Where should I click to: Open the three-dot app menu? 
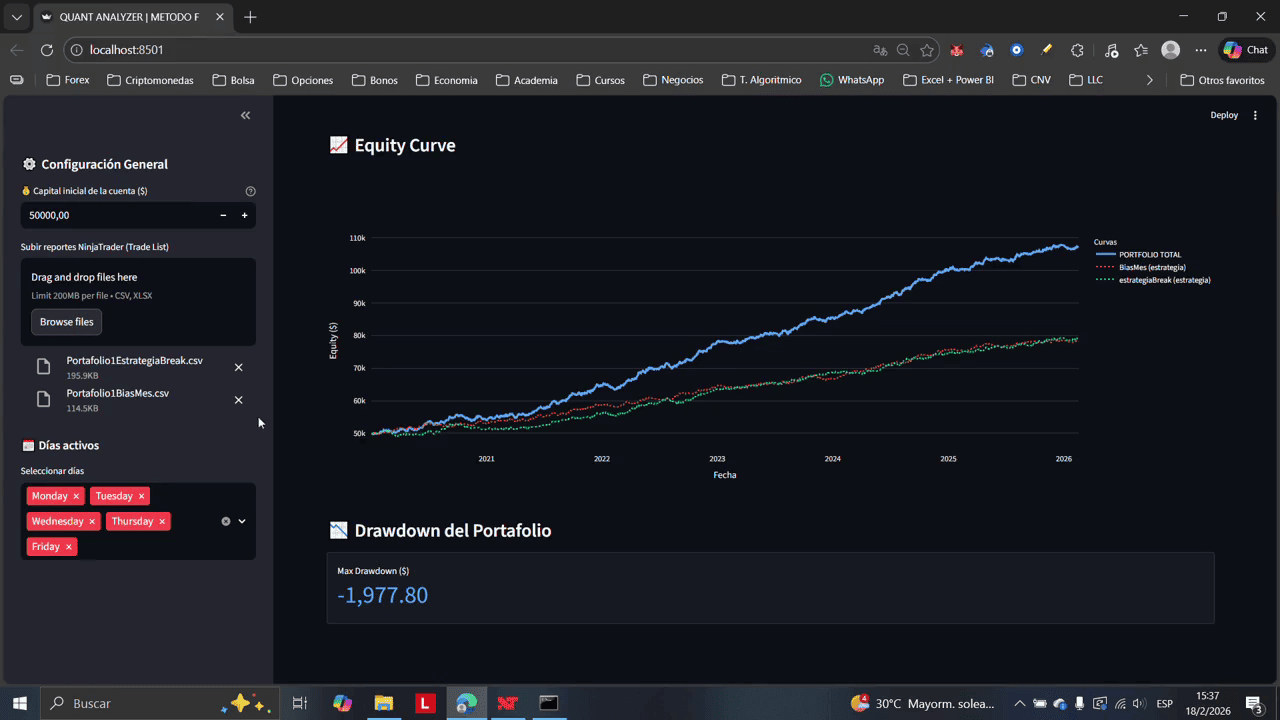pos(1255,115)
